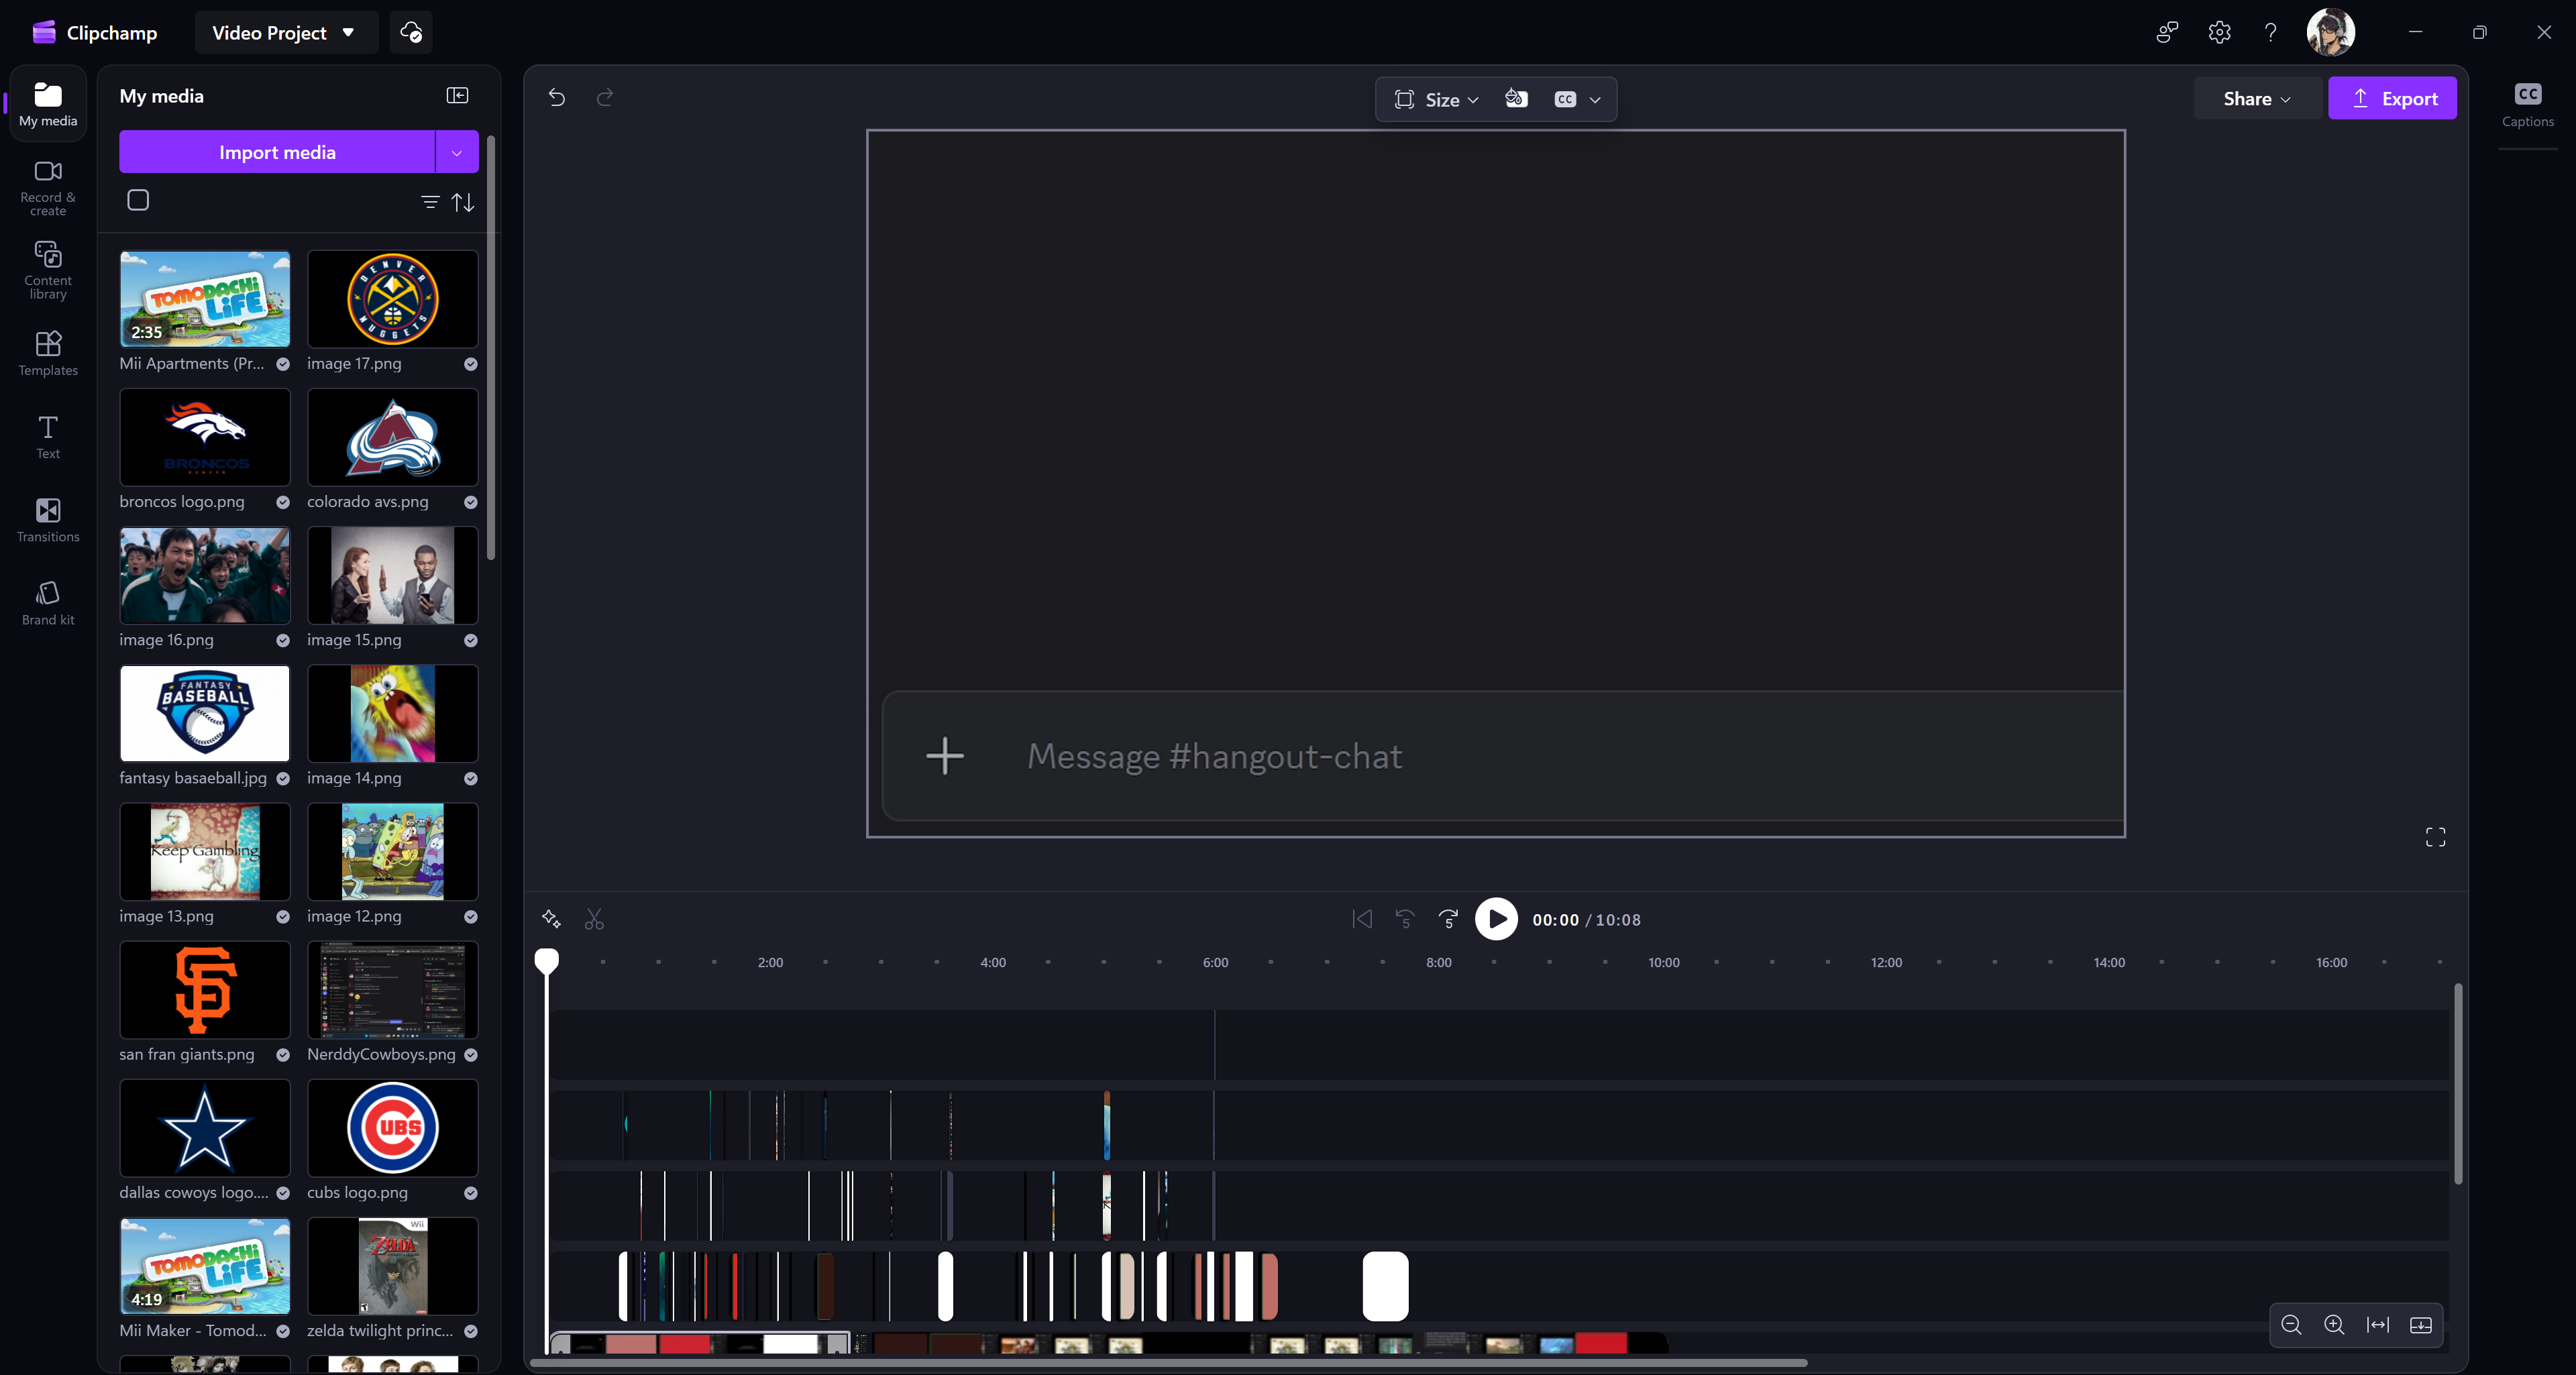Export the video
2576x1375 pixels.
(x=2392, y=98)
